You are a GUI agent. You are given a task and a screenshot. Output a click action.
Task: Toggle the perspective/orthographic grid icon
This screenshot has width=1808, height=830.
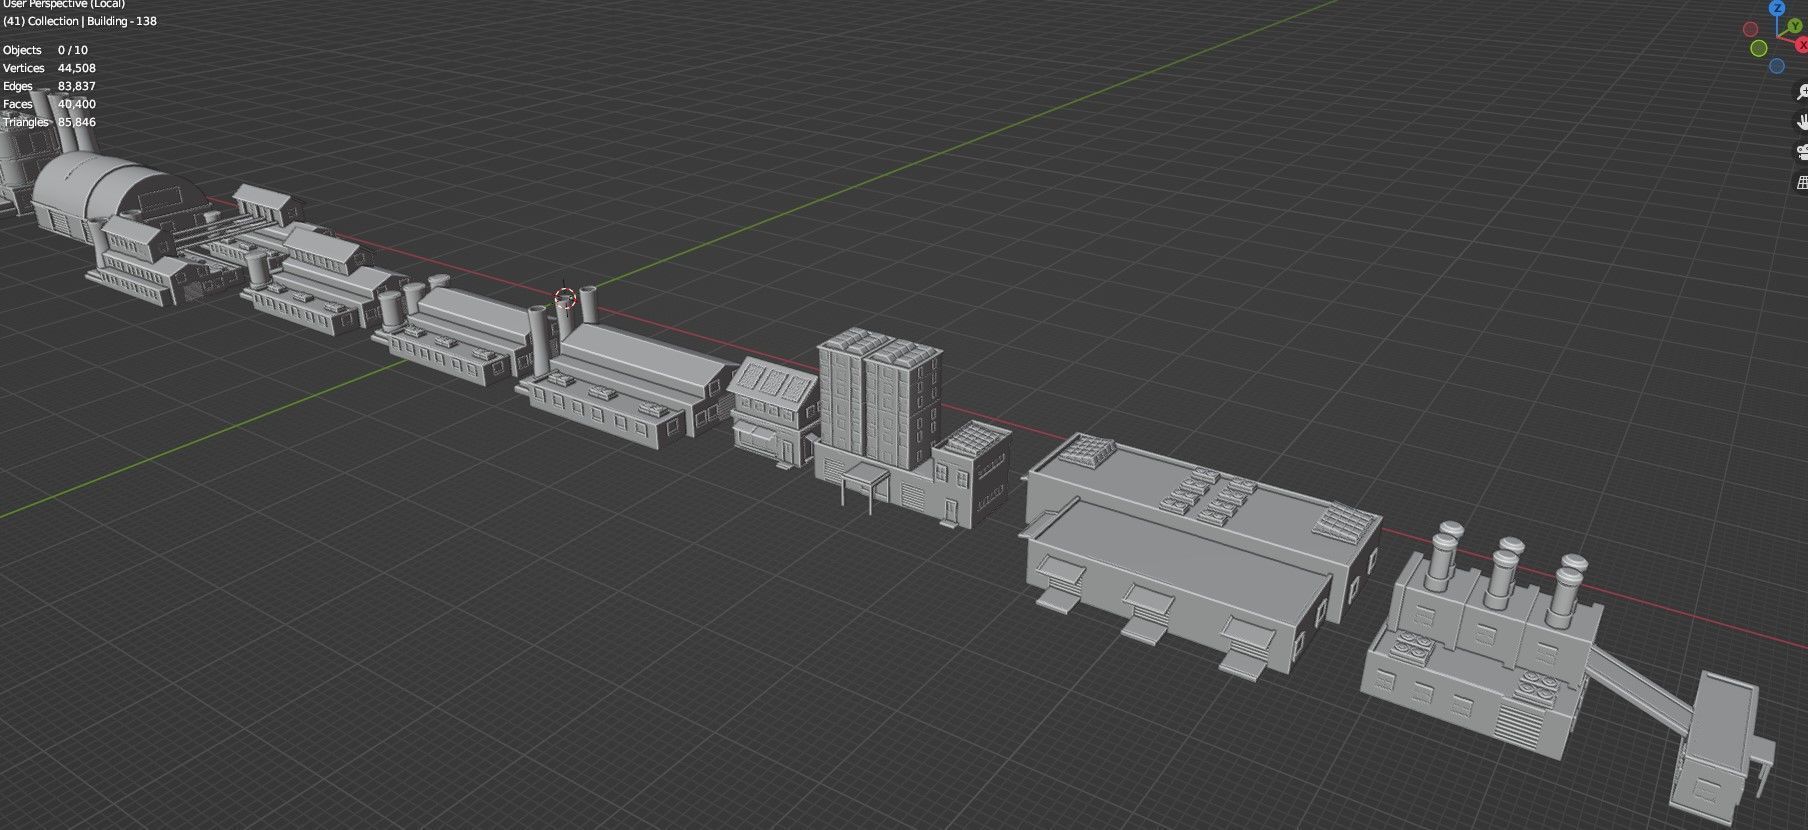pyautogui.click(x=1801, y=182)
